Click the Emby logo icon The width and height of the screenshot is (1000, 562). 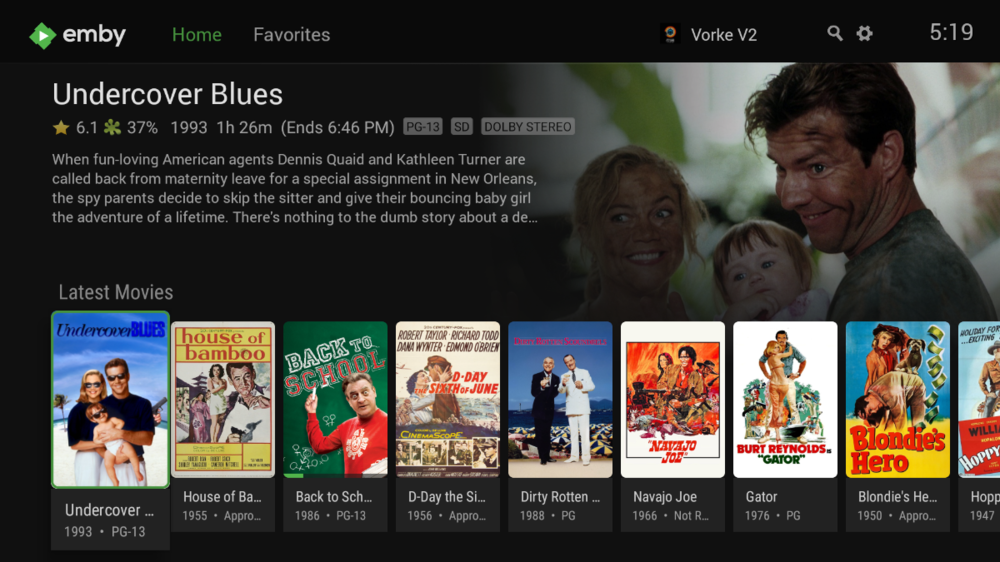click(43, 36)
